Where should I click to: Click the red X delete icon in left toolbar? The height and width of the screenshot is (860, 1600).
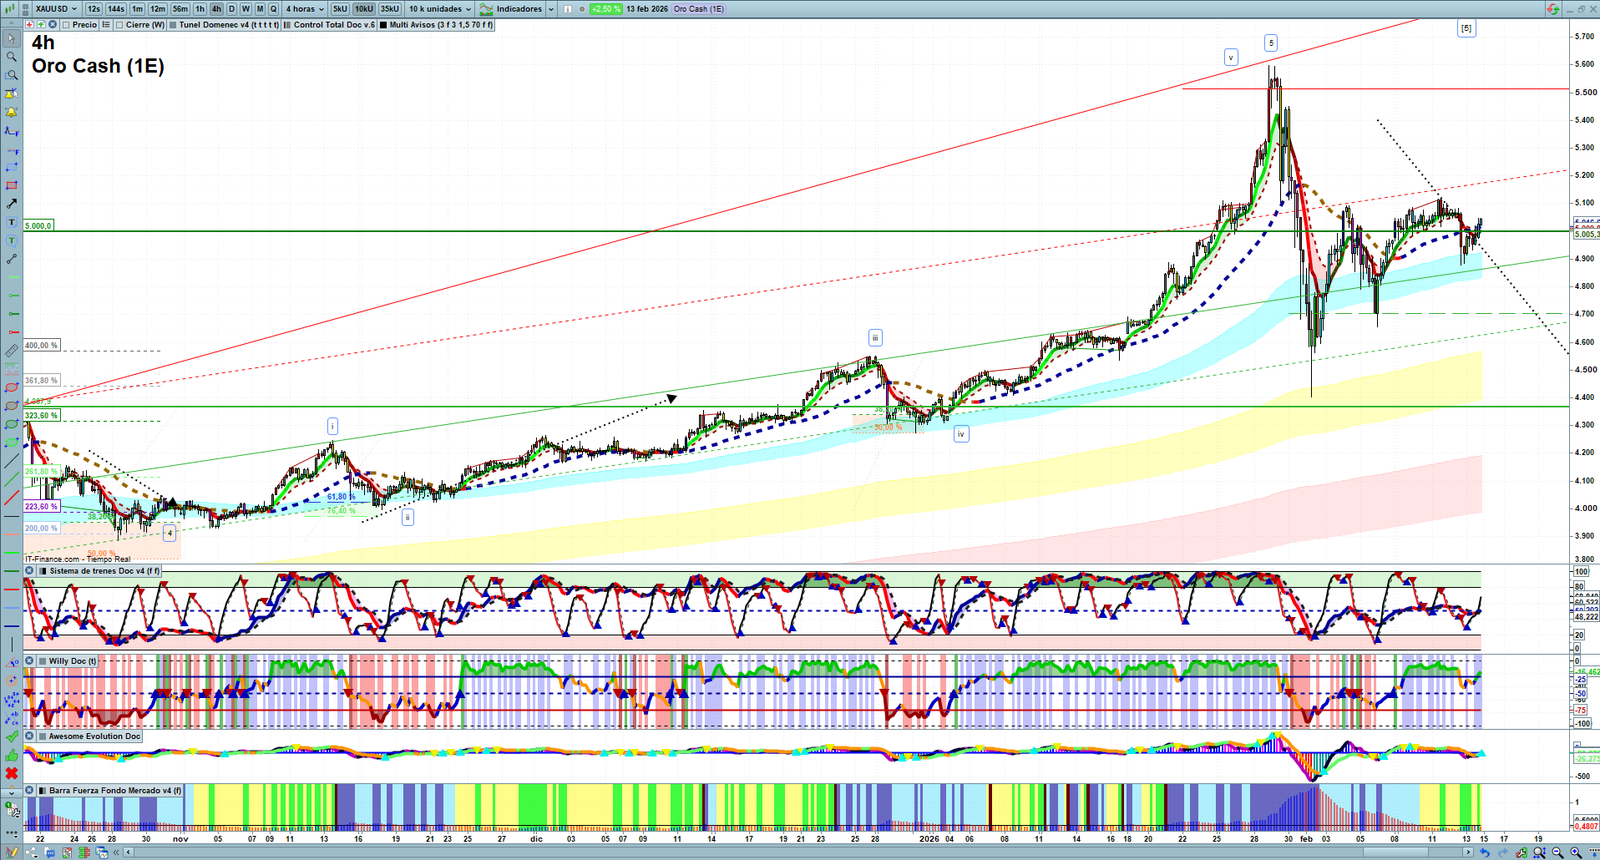(11, 773)
